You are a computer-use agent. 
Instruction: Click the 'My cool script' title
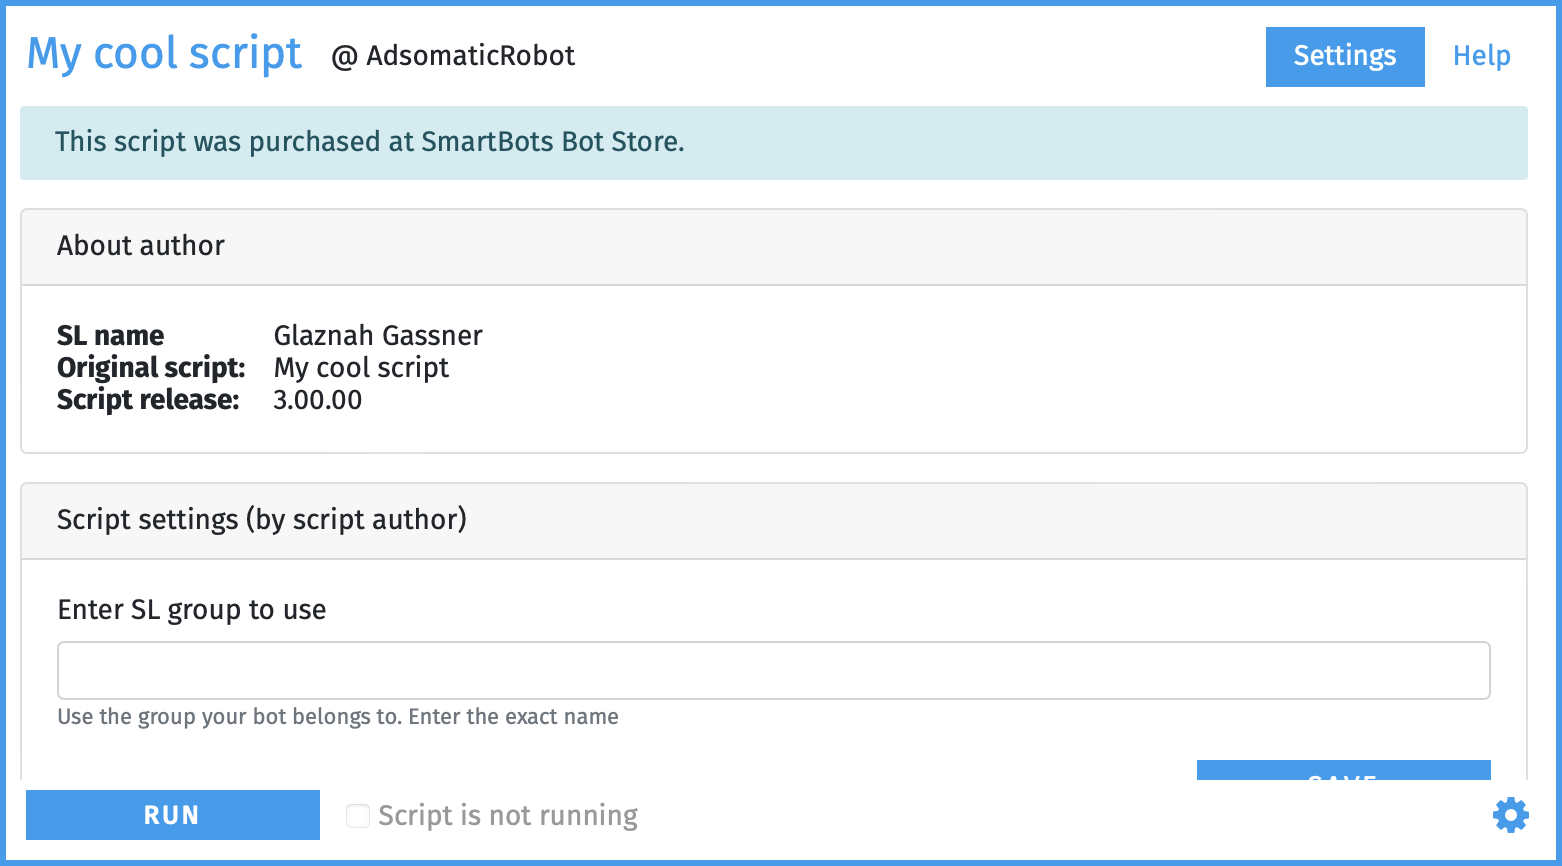tap(164, 53)
